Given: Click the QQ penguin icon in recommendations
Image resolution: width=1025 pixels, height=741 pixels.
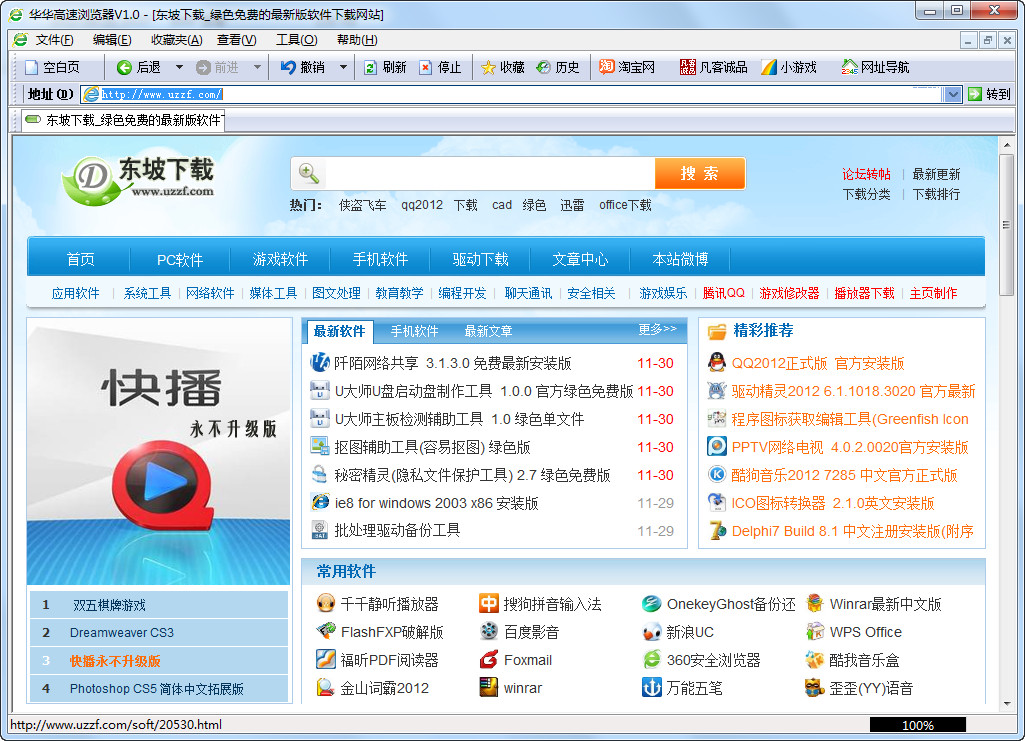Looking at the screenshot, I should [717, 363].
